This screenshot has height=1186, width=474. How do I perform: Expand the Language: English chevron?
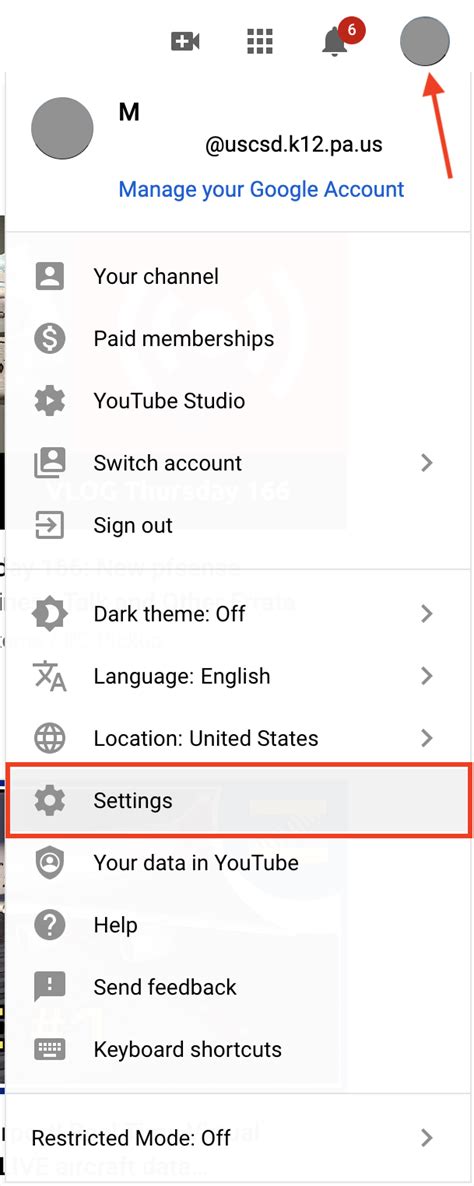point(427,675)
